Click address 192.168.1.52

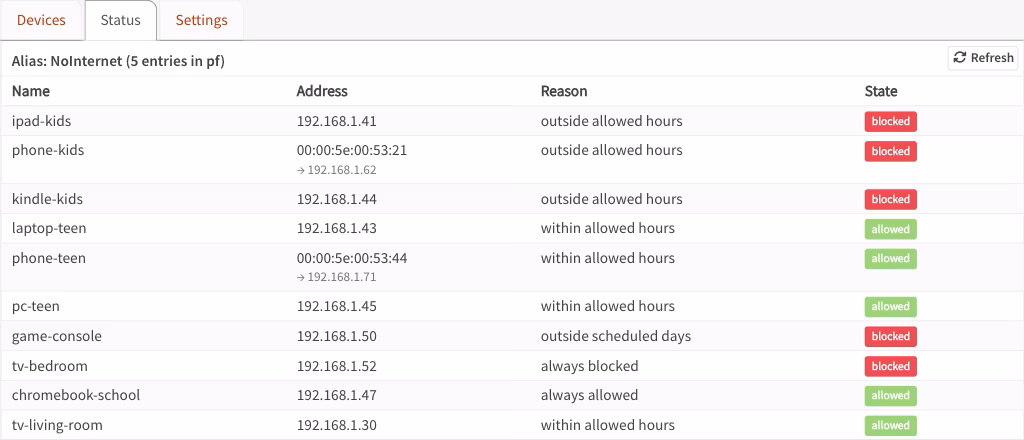[336, 366]
